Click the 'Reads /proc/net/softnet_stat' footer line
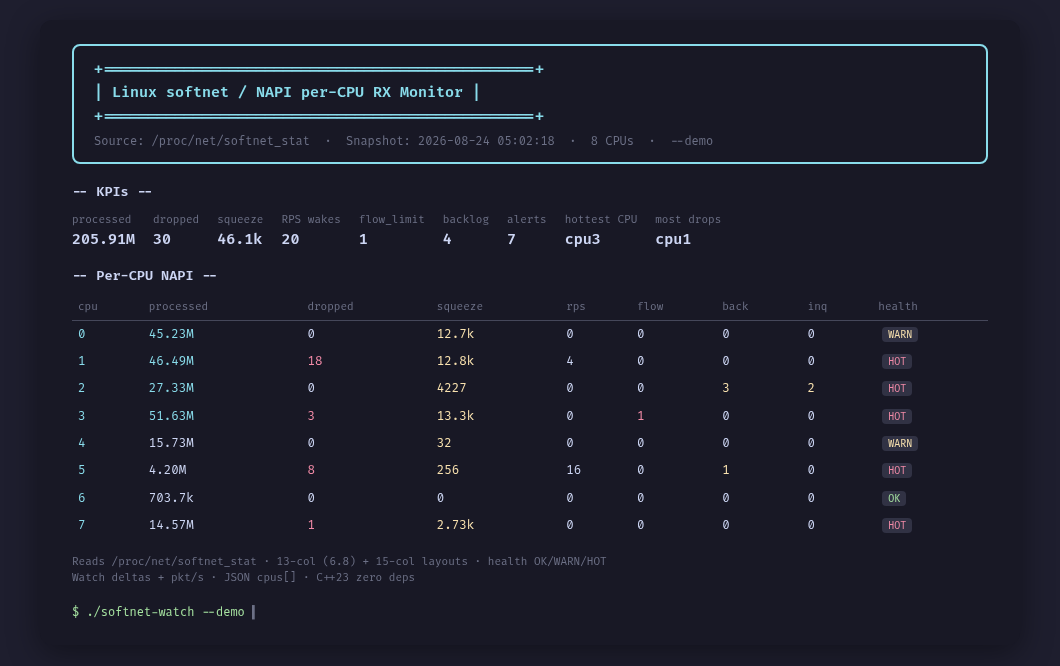The image size is (1060, 666). [x=339, y=561]
